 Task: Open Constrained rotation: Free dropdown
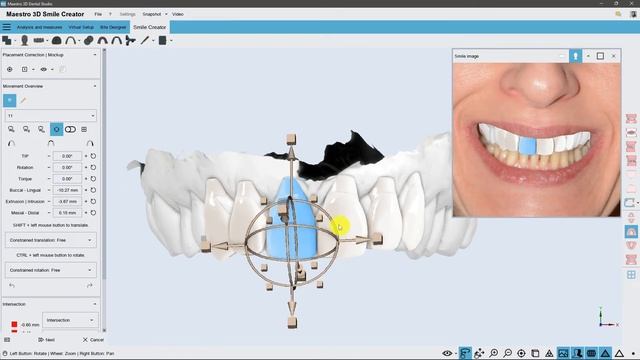(51, 270)
